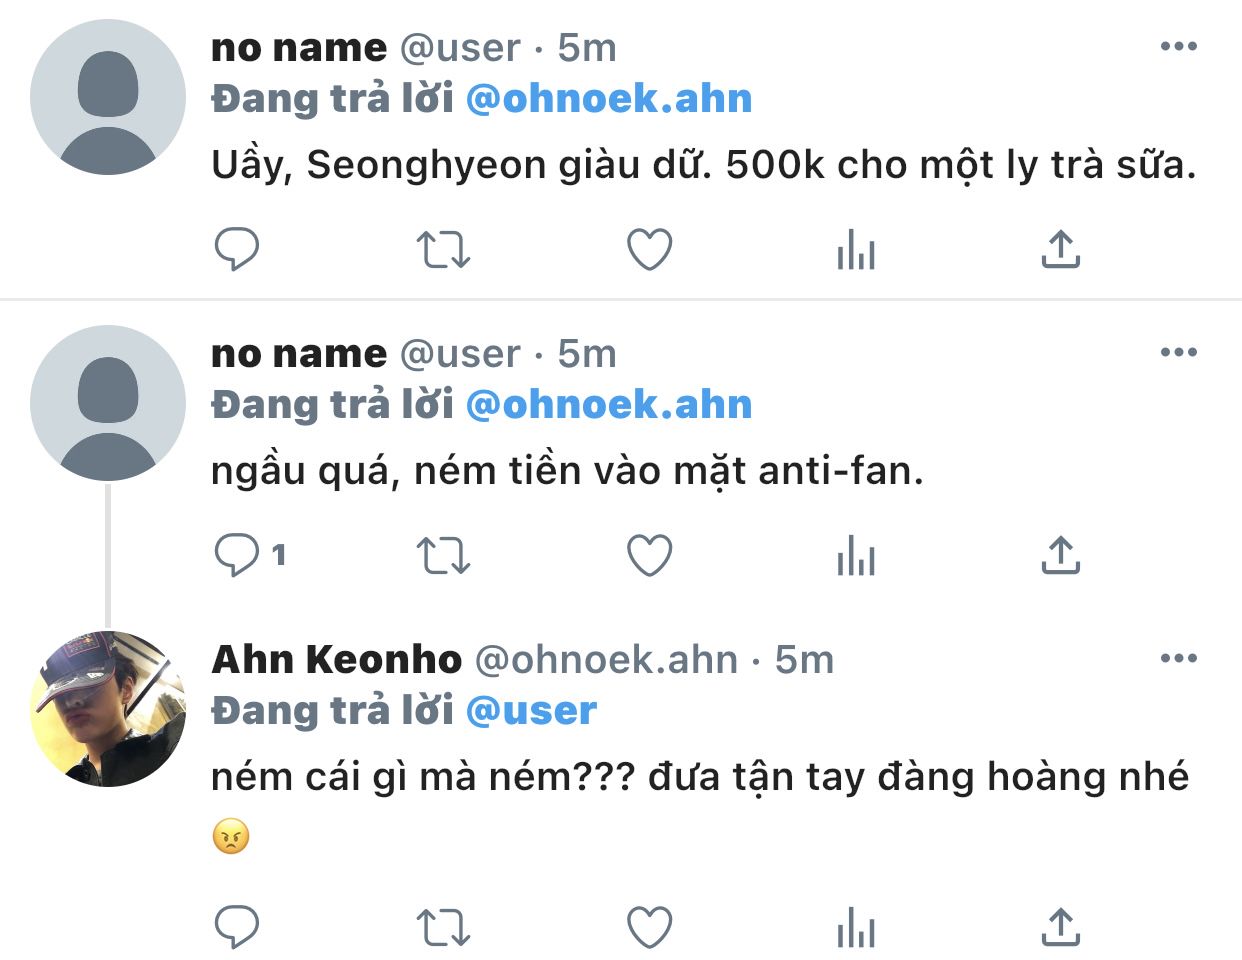Retweet the anti-fan tweet
Viewport: 1242px width, 960px height.
(x=442, y=556)
